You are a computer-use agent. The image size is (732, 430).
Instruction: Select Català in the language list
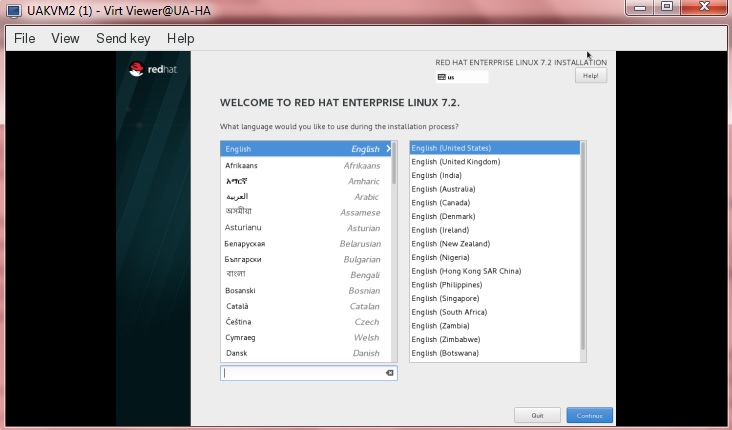(x=306, y=306)
